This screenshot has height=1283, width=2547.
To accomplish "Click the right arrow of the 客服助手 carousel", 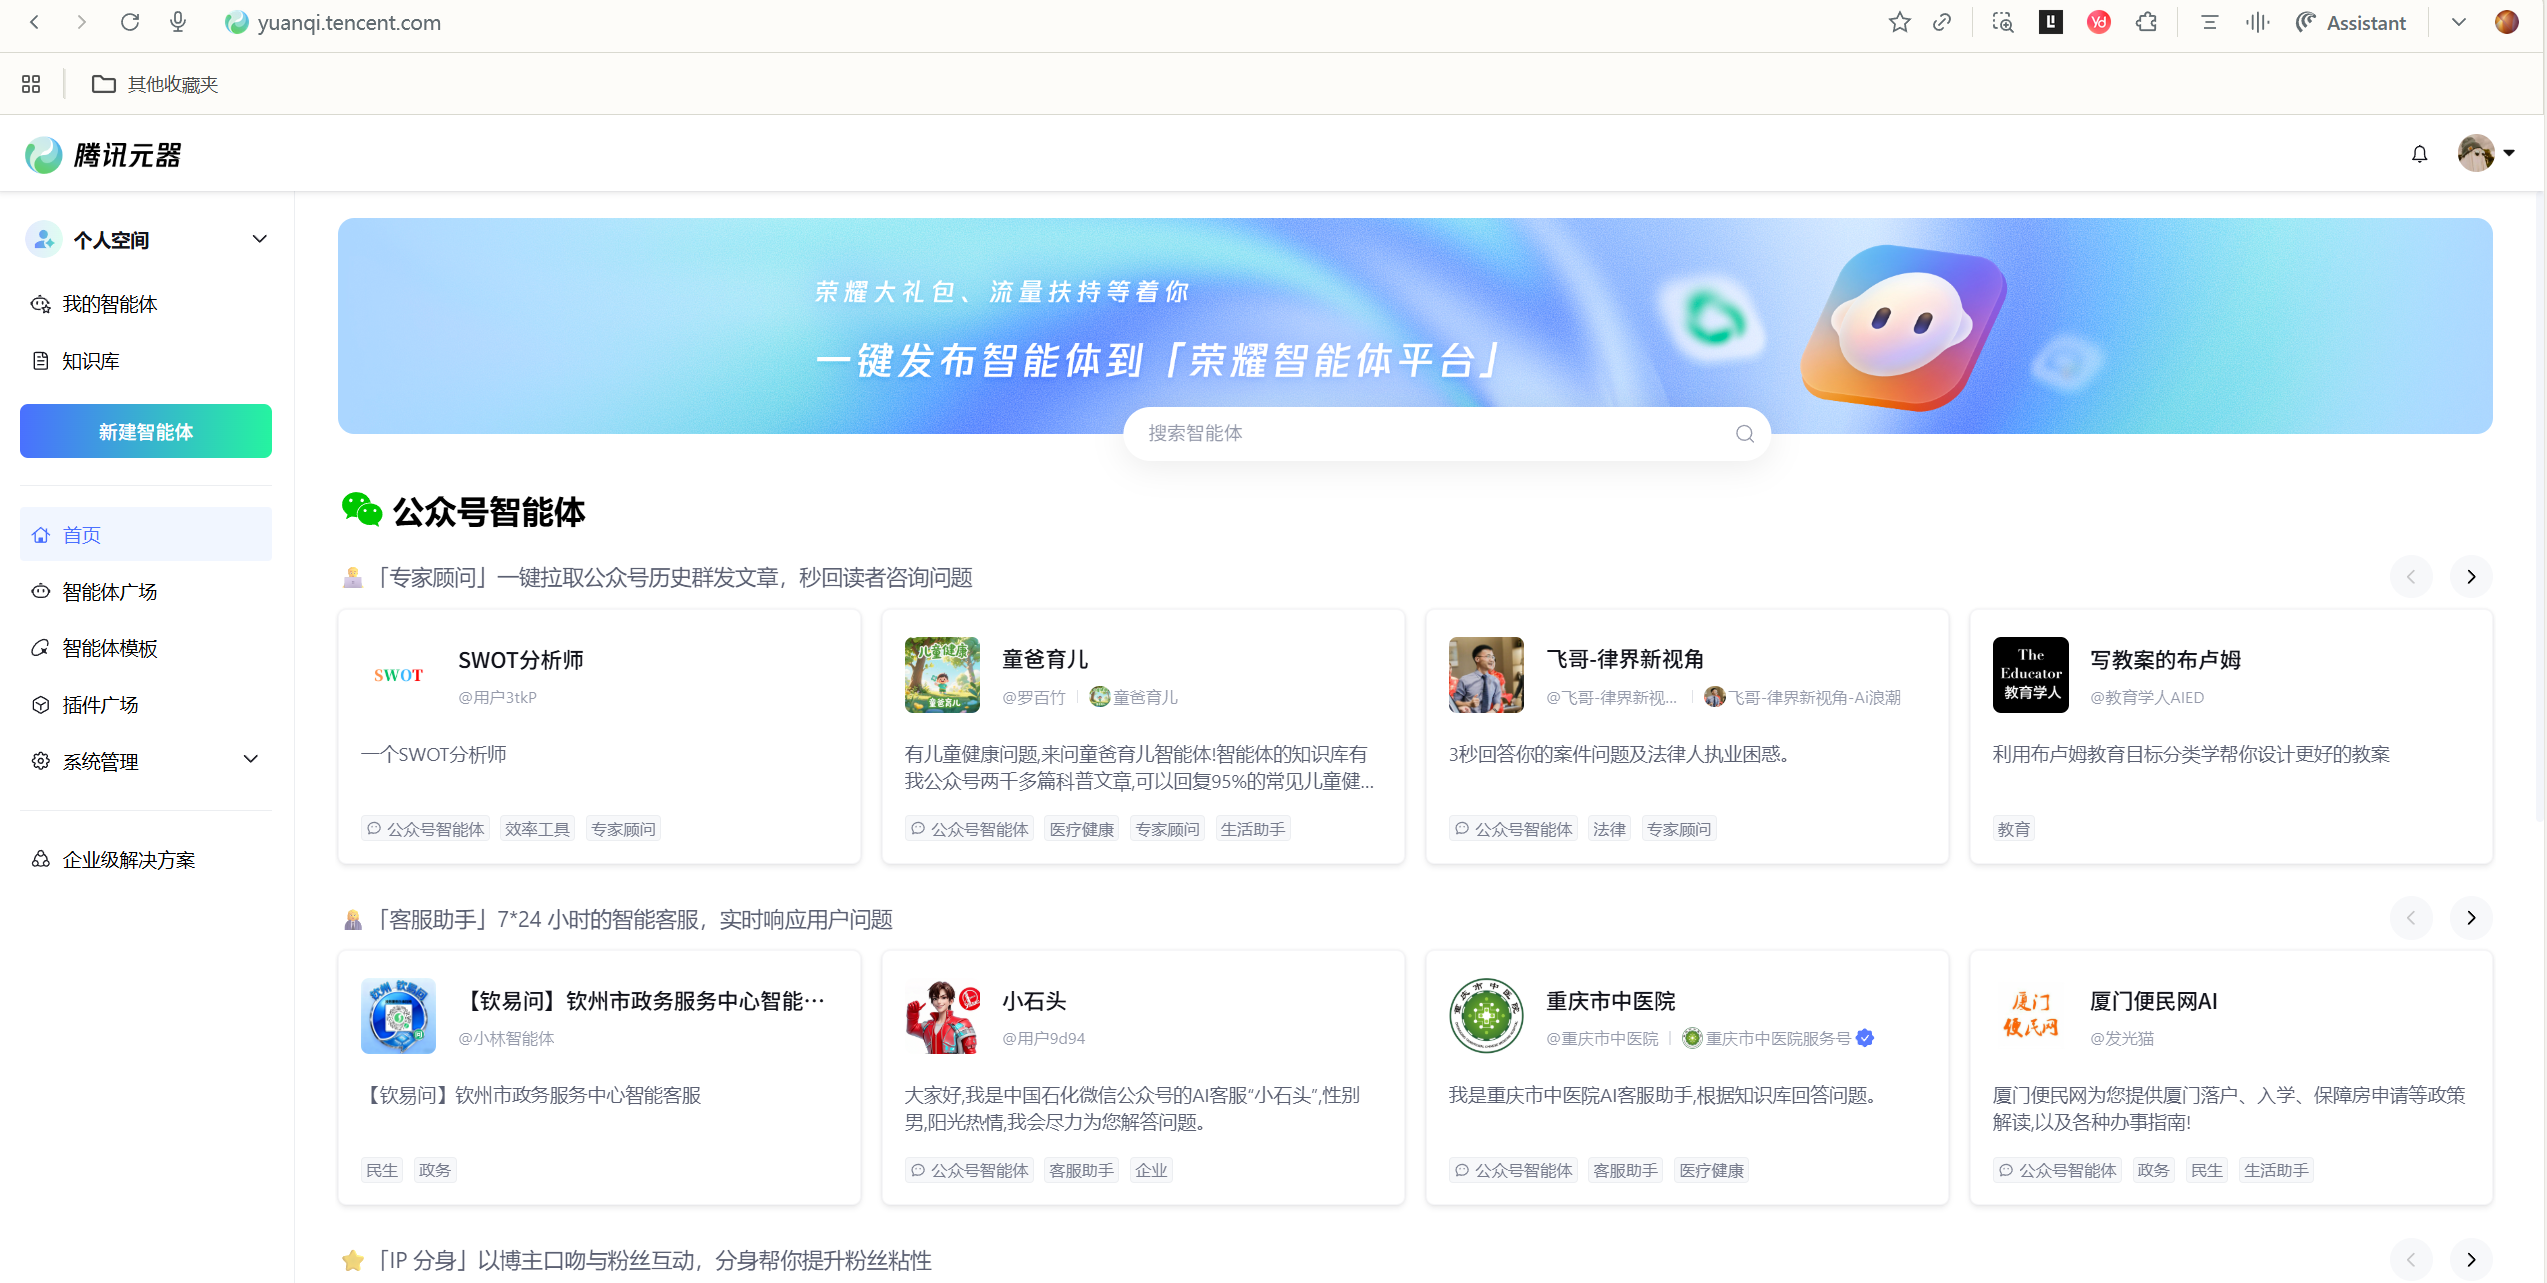I will pos(2471,917).
